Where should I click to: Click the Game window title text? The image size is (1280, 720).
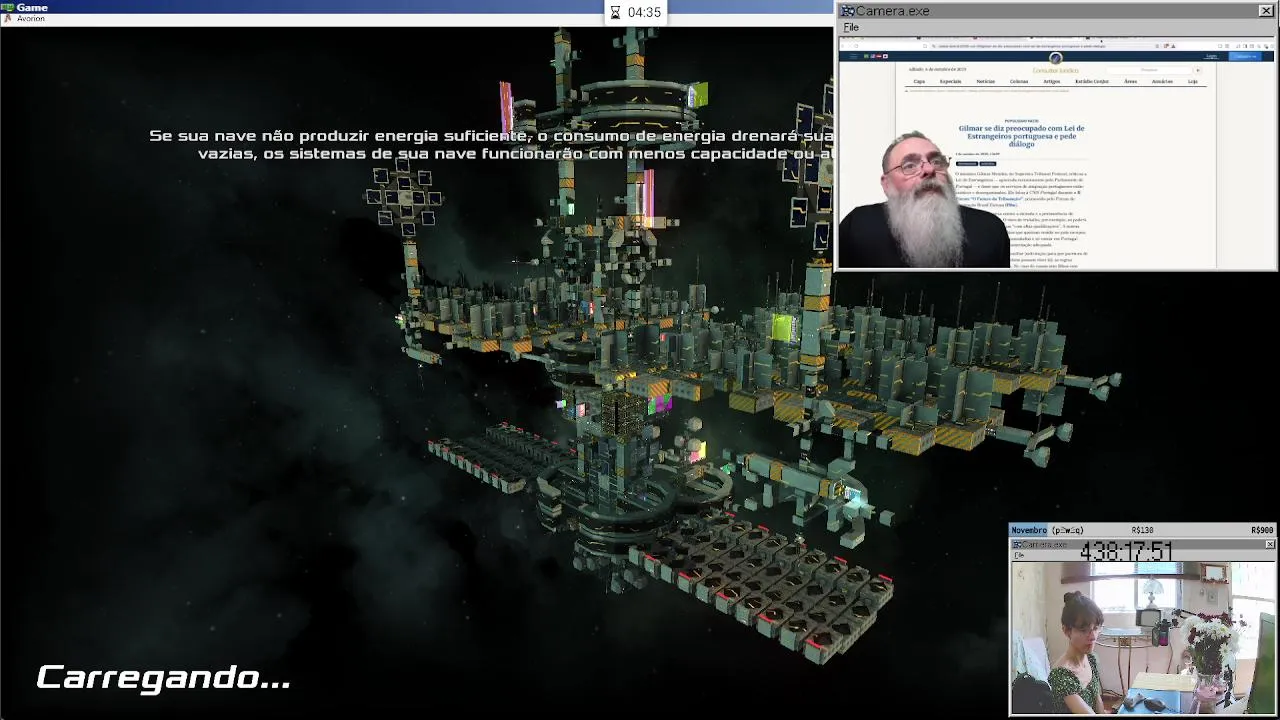click(32, 7)
